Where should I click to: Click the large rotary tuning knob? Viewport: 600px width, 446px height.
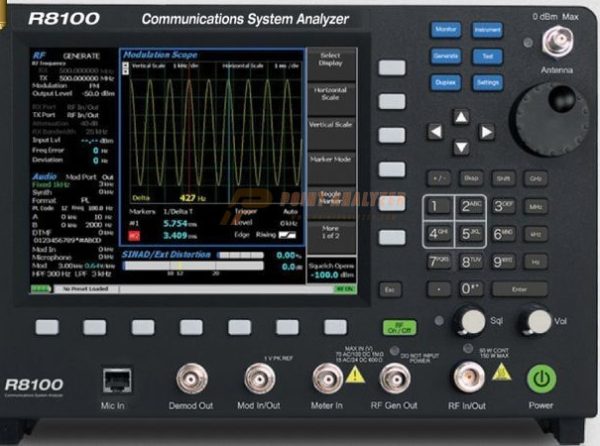[x=549, y=119]
